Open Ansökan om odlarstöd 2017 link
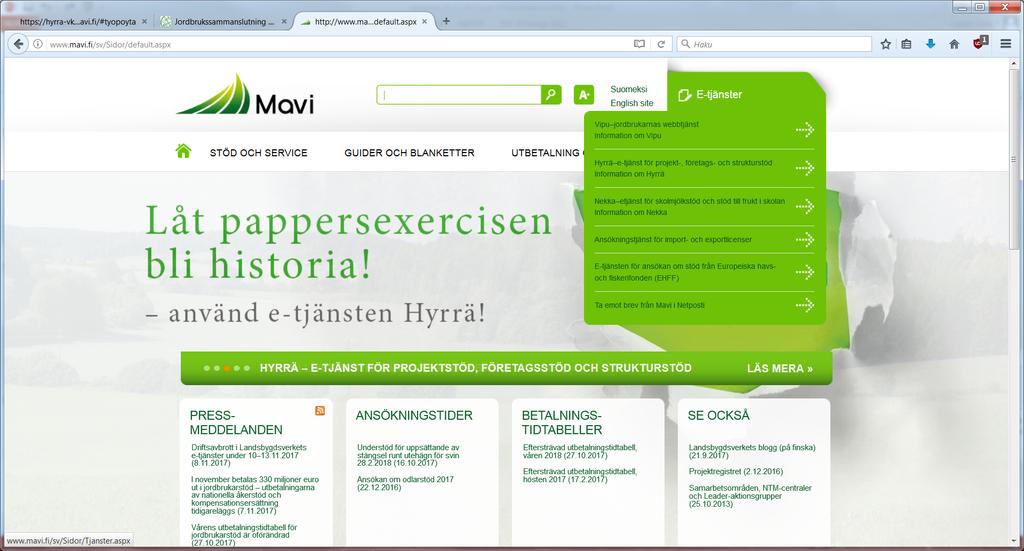Viewport: 1024px width, 551px height. click(x=405, y=483)
